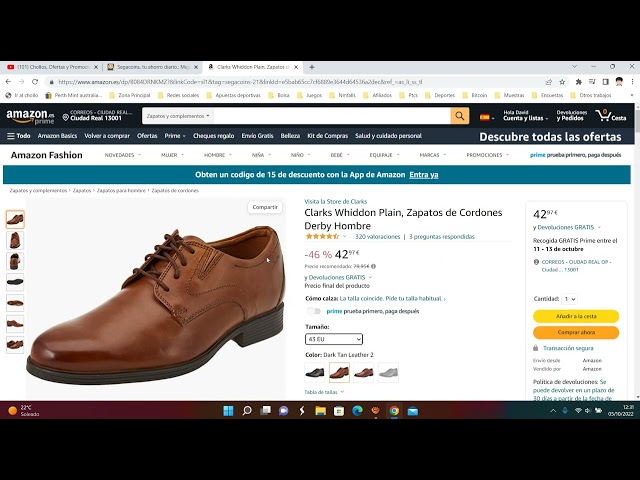
Task: Open the Todo hamburger menu
Action: [19, 136]
